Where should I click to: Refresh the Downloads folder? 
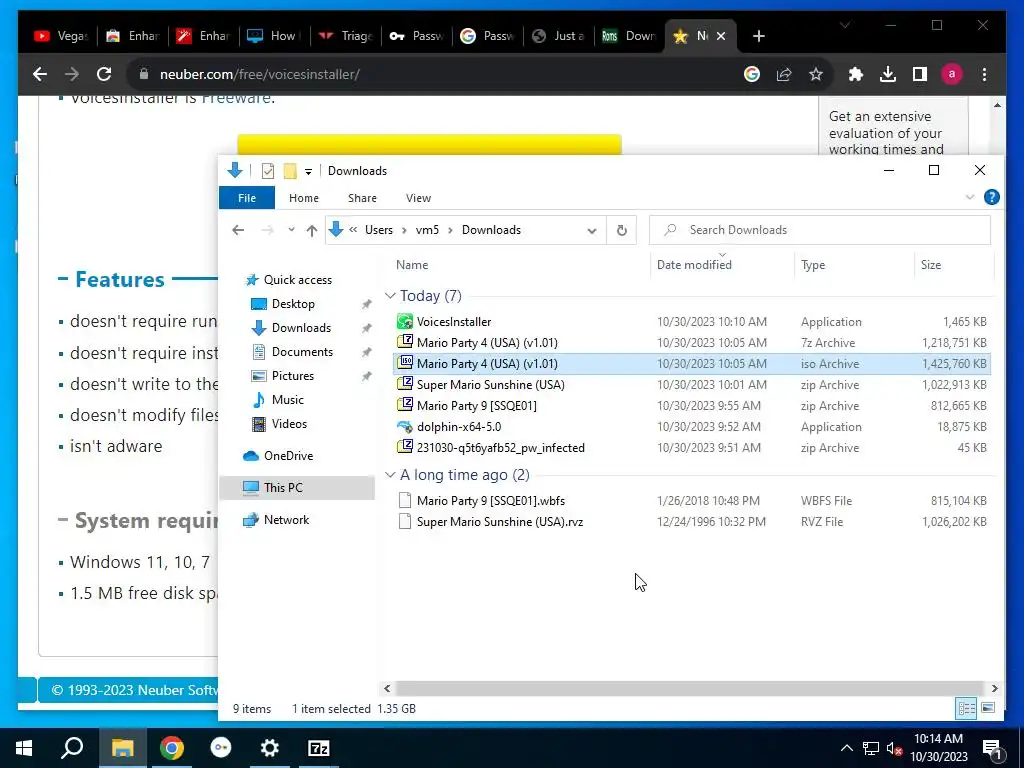click(622, 230)
